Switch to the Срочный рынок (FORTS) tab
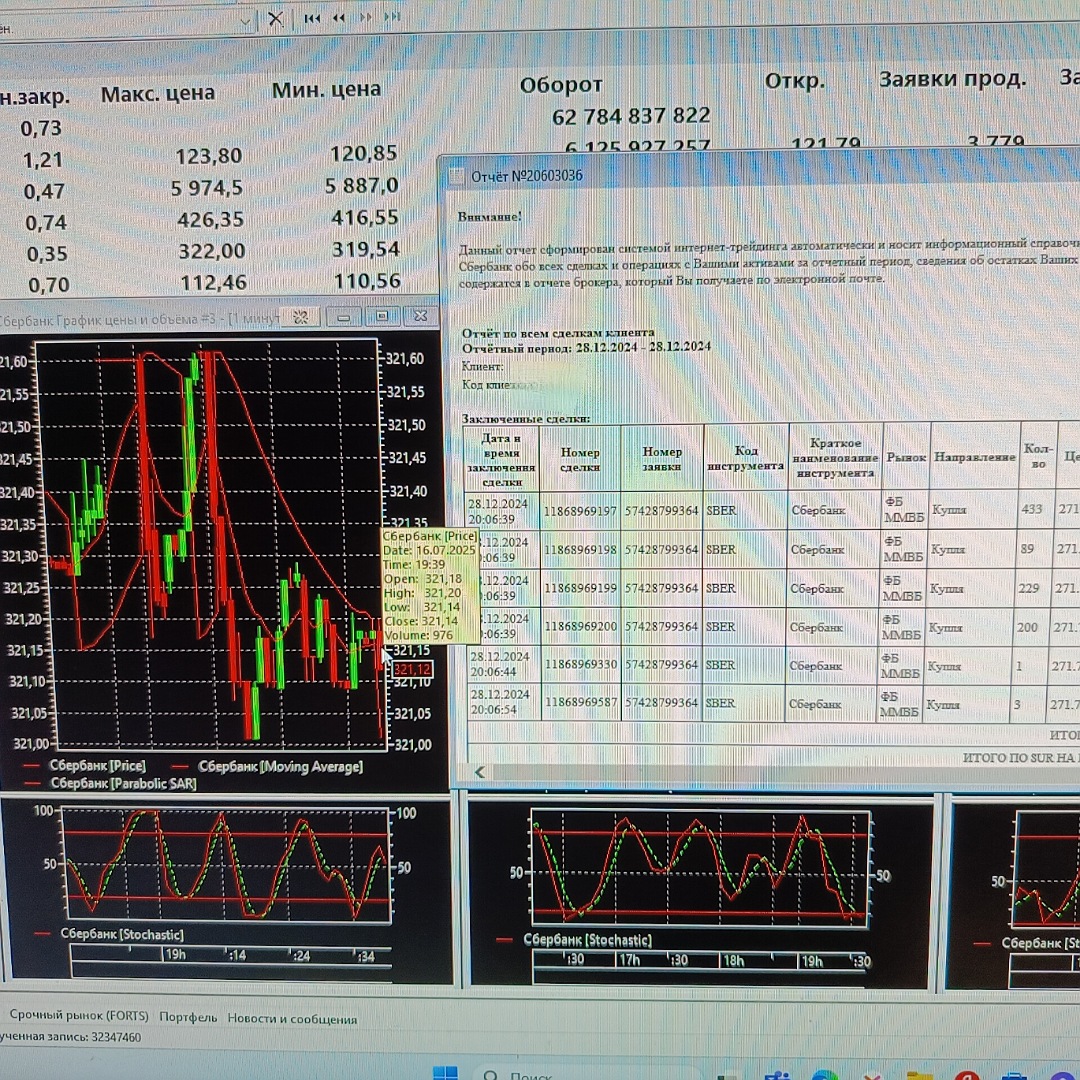1080x1080 pixels. (x=79, y=1016)
